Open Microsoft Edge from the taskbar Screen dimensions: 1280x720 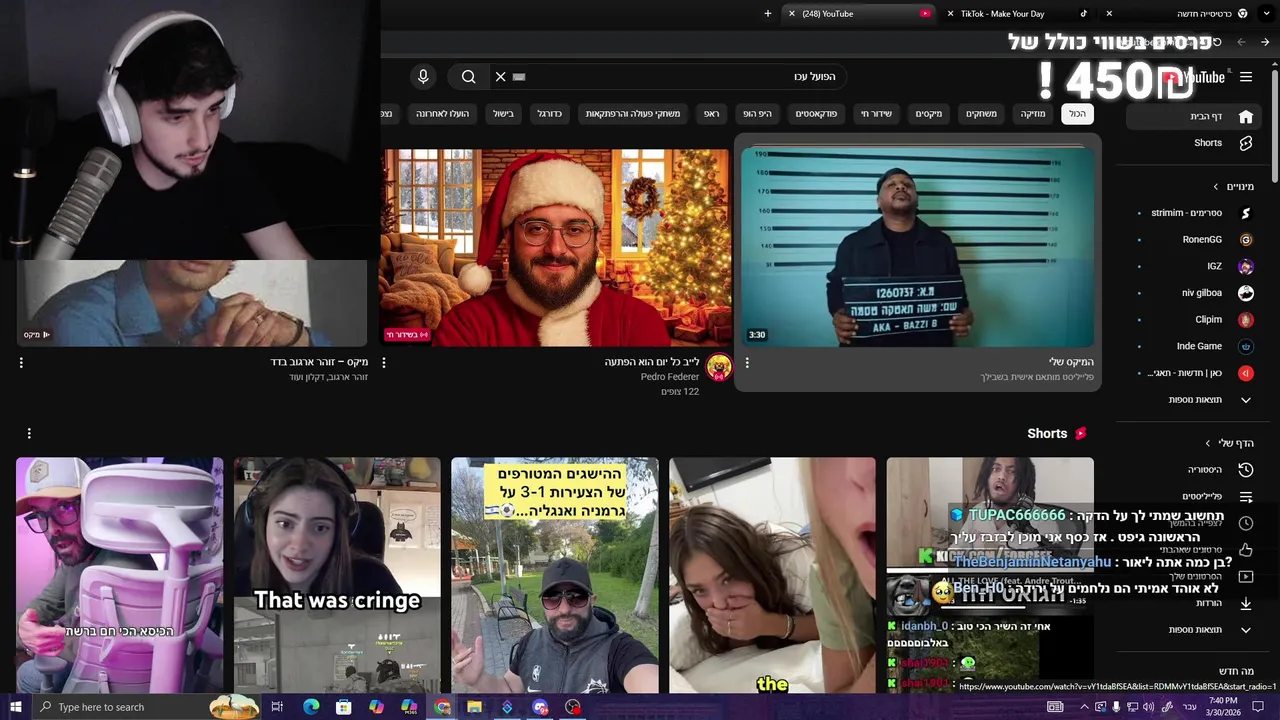[311, 707]
